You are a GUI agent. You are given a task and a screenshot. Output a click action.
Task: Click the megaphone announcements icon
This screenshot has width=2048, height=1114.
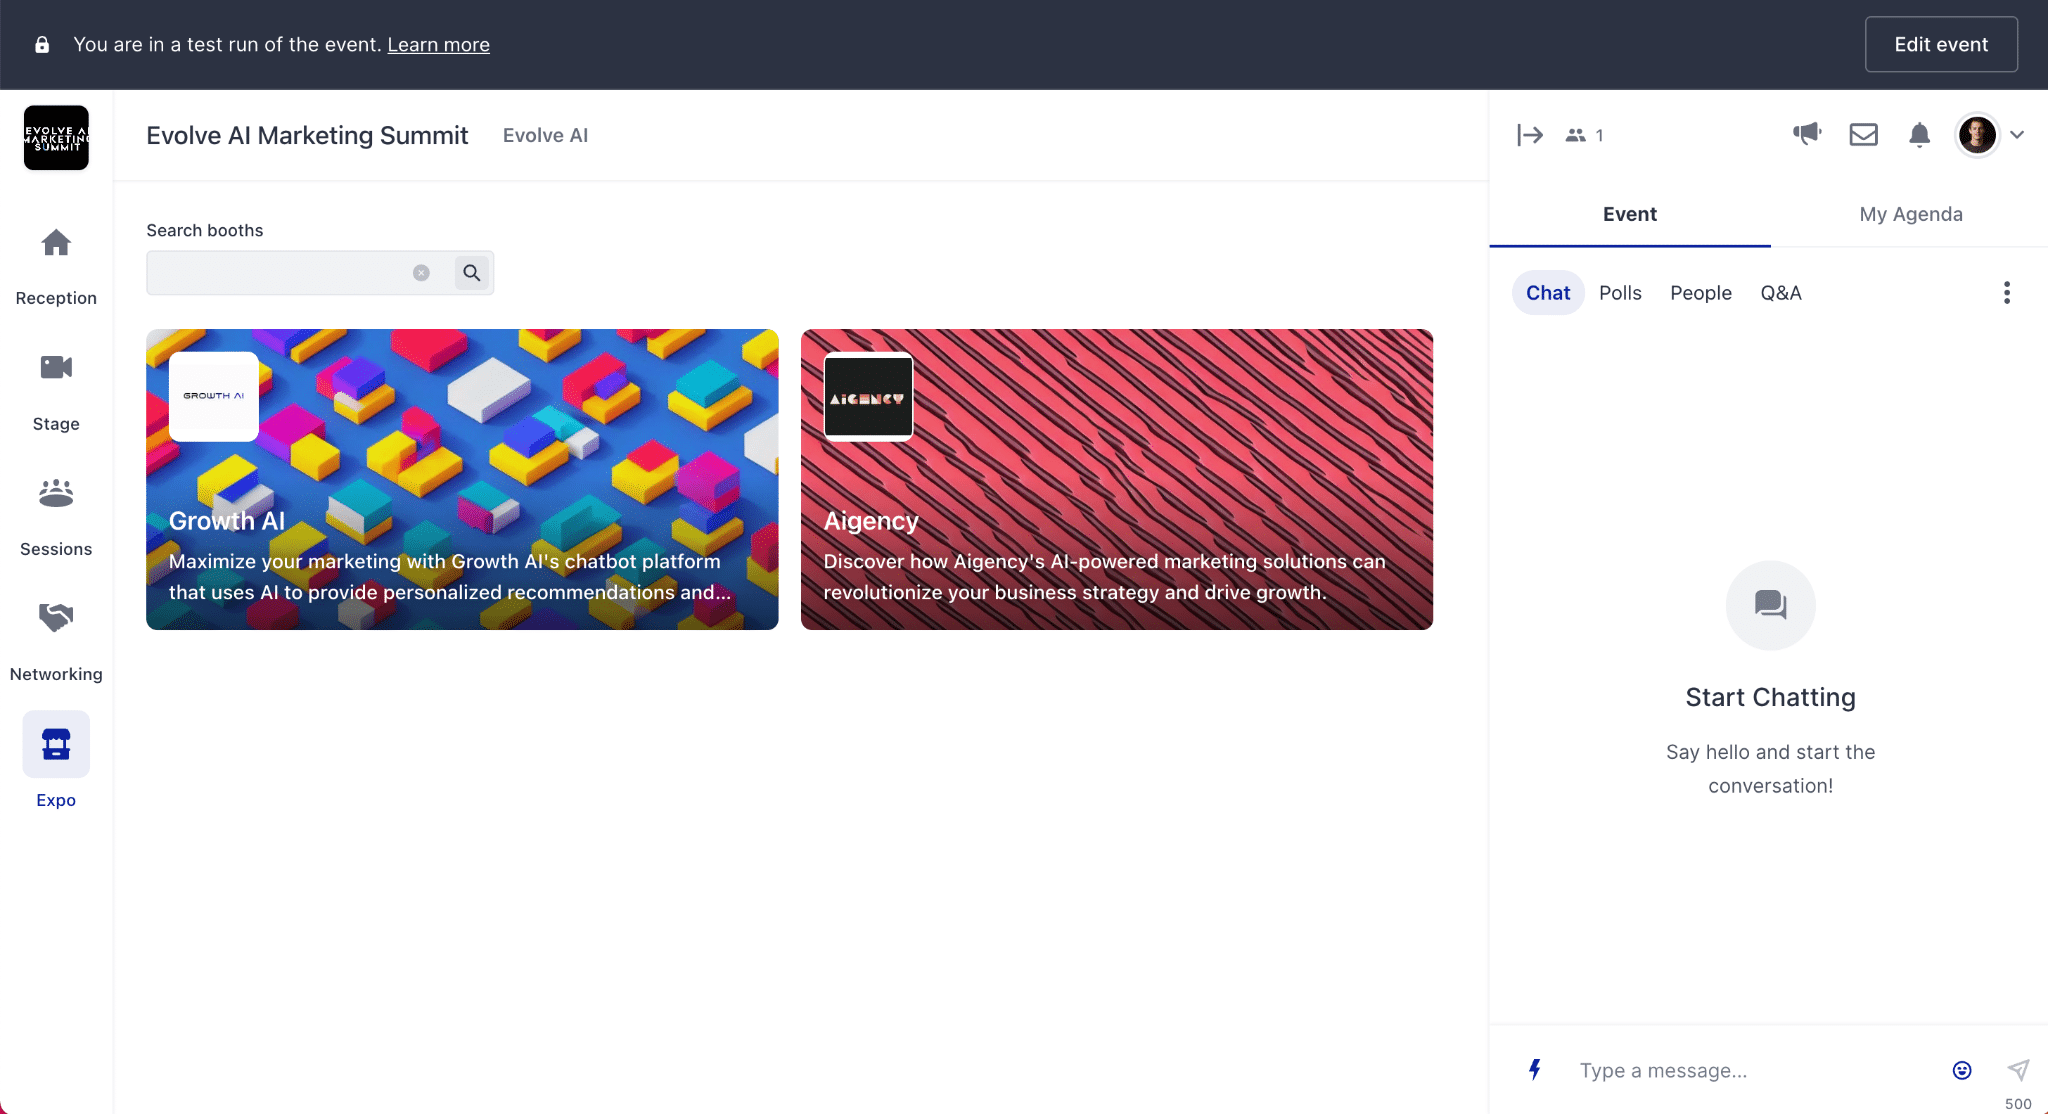click(x=1807, y=134)
